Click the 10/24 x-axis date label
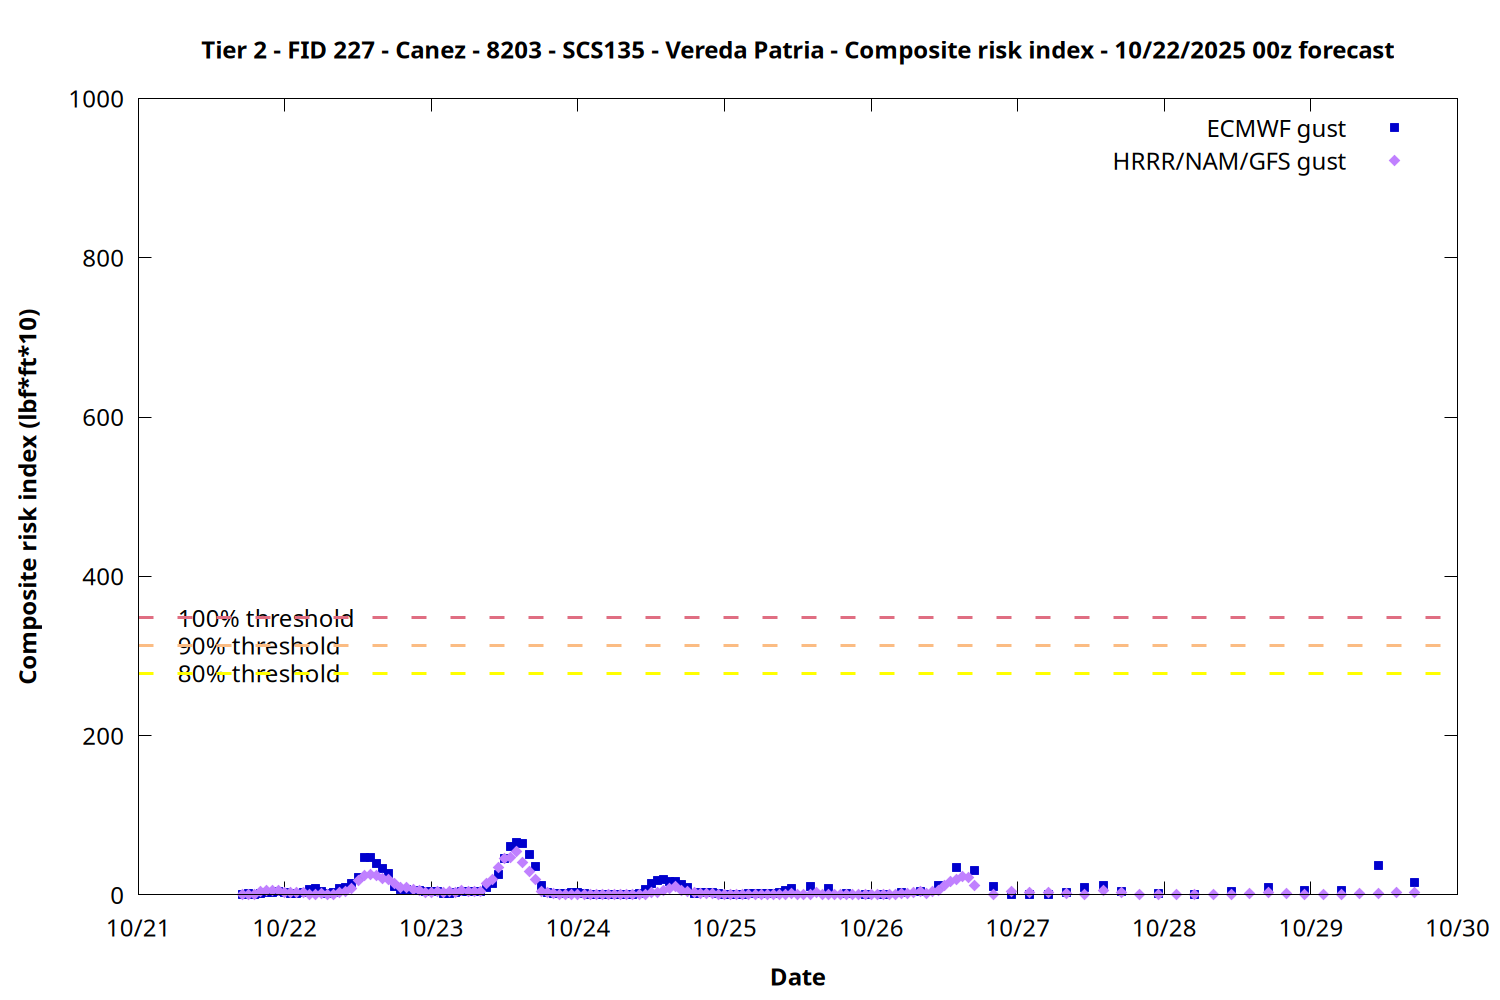 (x=578, y=929)
